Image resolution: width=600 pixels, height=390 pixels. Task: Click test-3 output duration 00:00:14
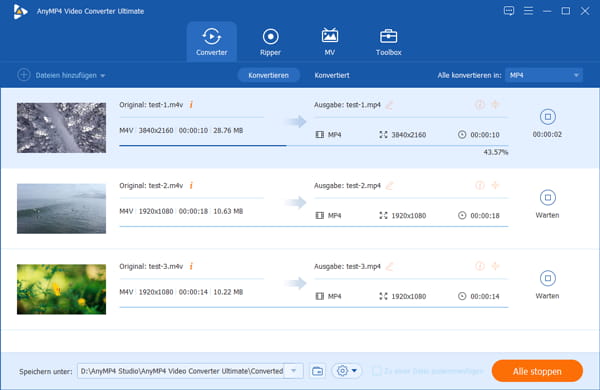[485, 296]
